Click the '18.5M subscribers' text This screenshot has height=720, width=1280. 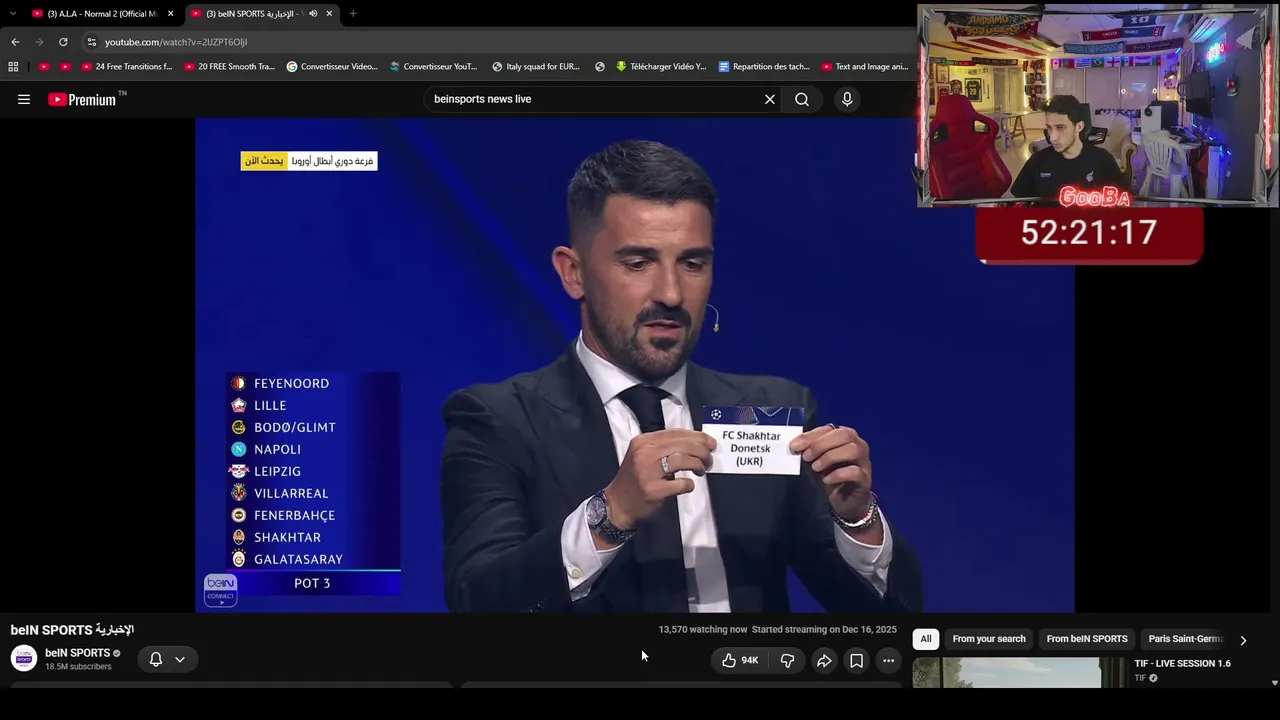pos(78,667)
